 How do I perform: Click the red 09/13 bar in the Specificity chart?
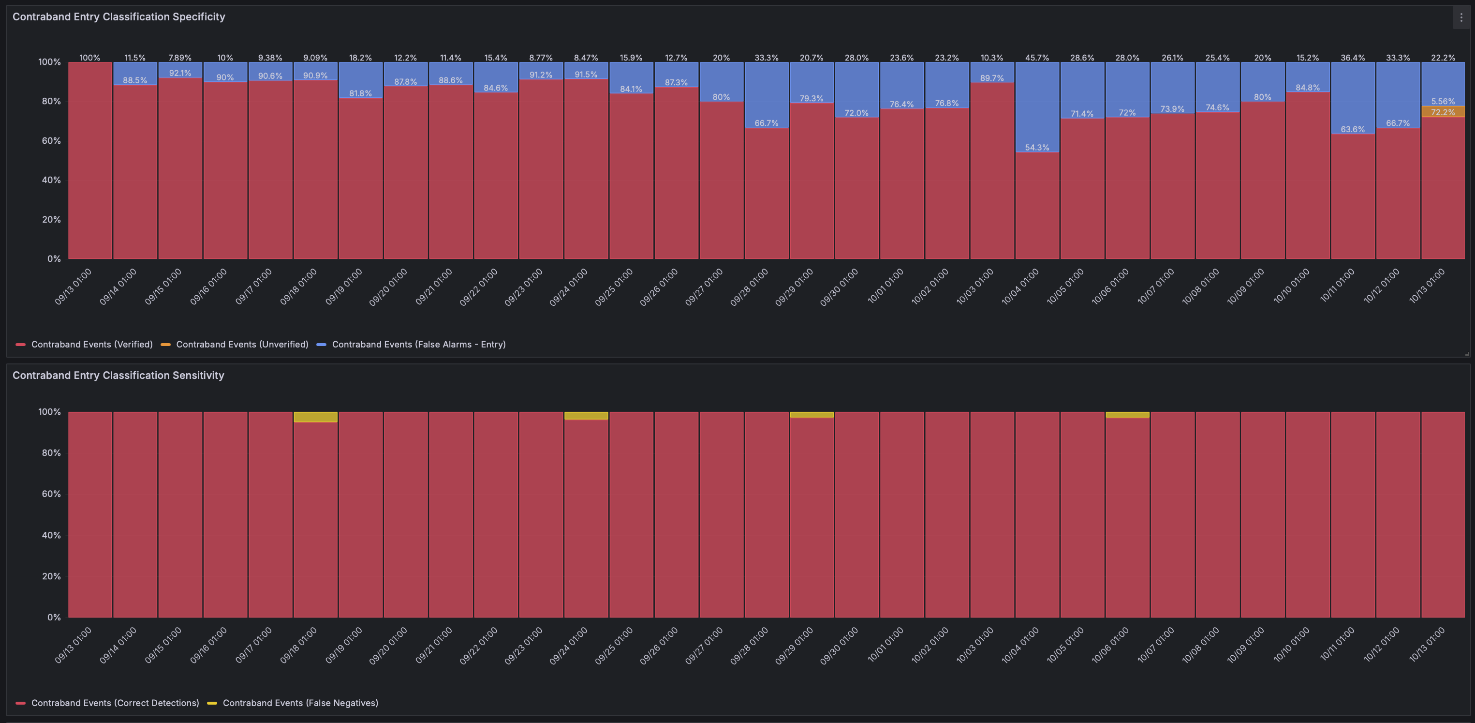(90, 160)
